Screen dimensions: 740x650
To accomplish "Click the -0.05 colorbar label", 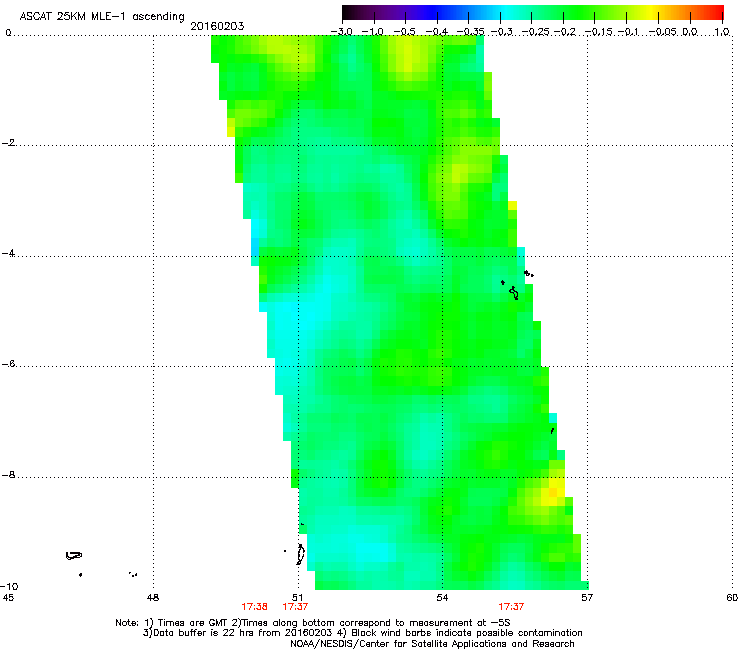I will pos(663,32).
